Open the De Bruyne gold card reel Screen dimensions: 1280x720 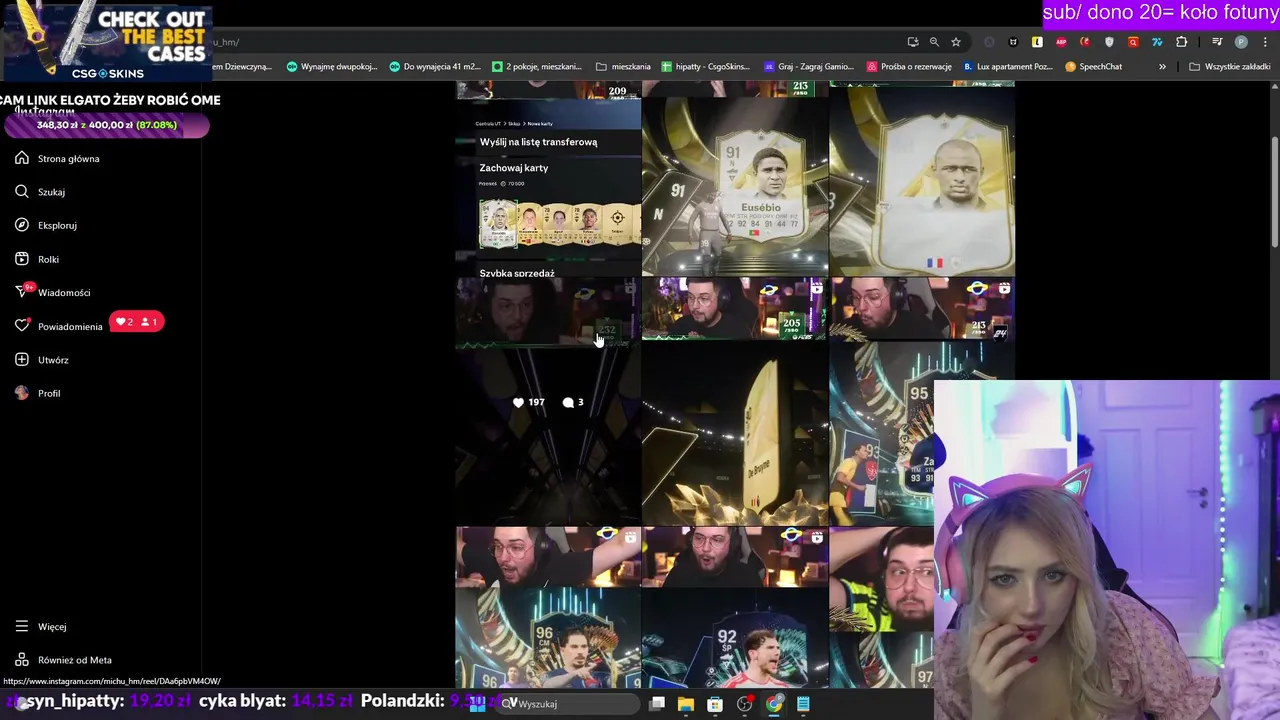tap(735, 402)
